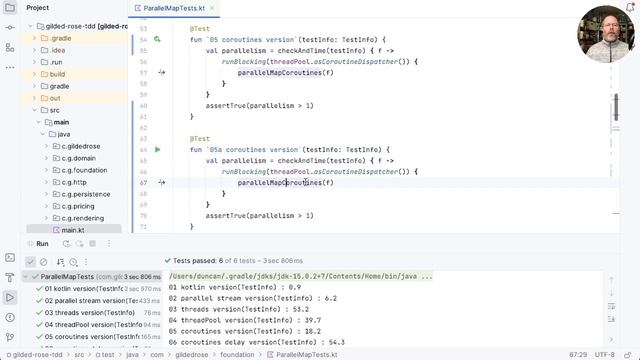Open the sort tests options icon
This screenshot has width=640, height=360.
(x=60, y=262)
